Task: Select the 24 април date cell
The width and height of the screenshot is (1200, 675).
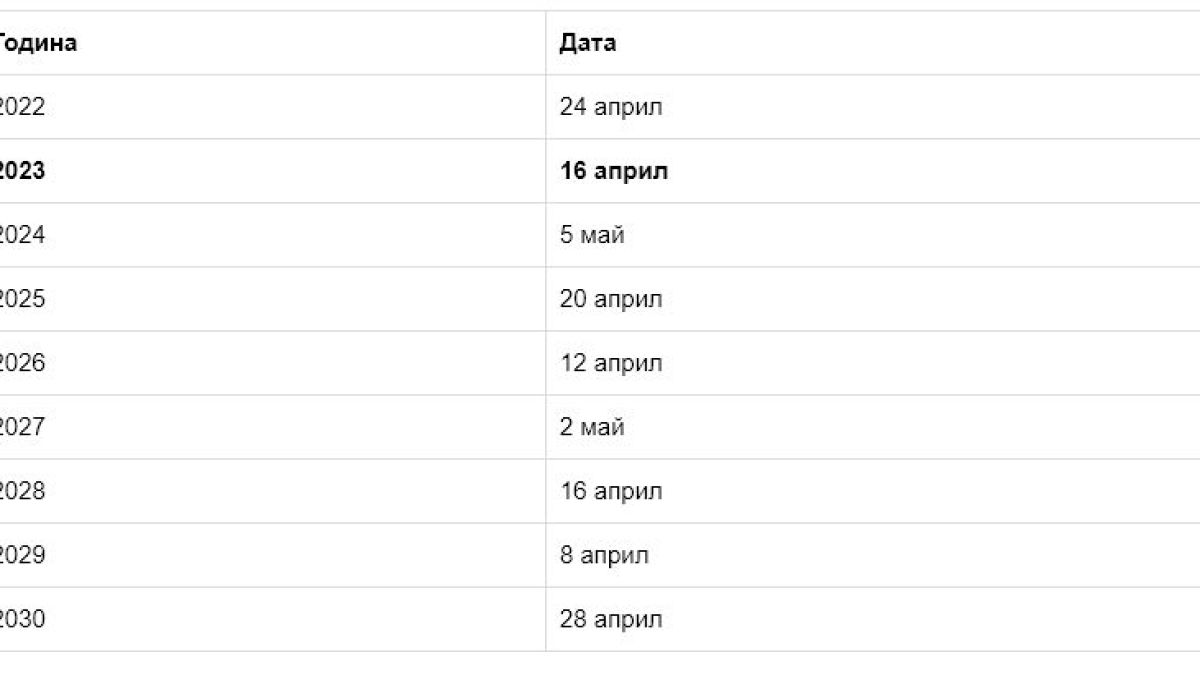Action: [611, 107]
